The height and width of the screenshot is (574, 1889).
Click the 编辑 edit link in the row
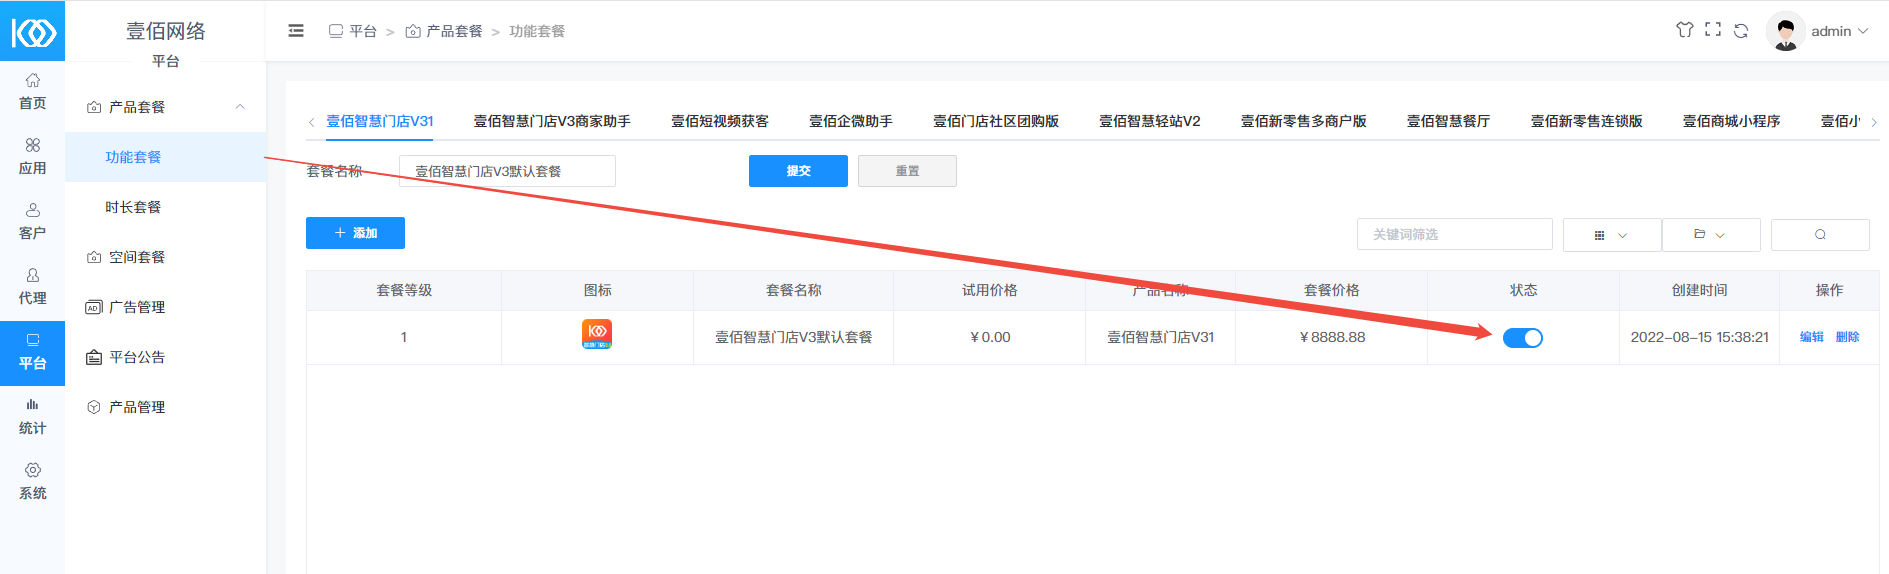(x=1812, y=337)
